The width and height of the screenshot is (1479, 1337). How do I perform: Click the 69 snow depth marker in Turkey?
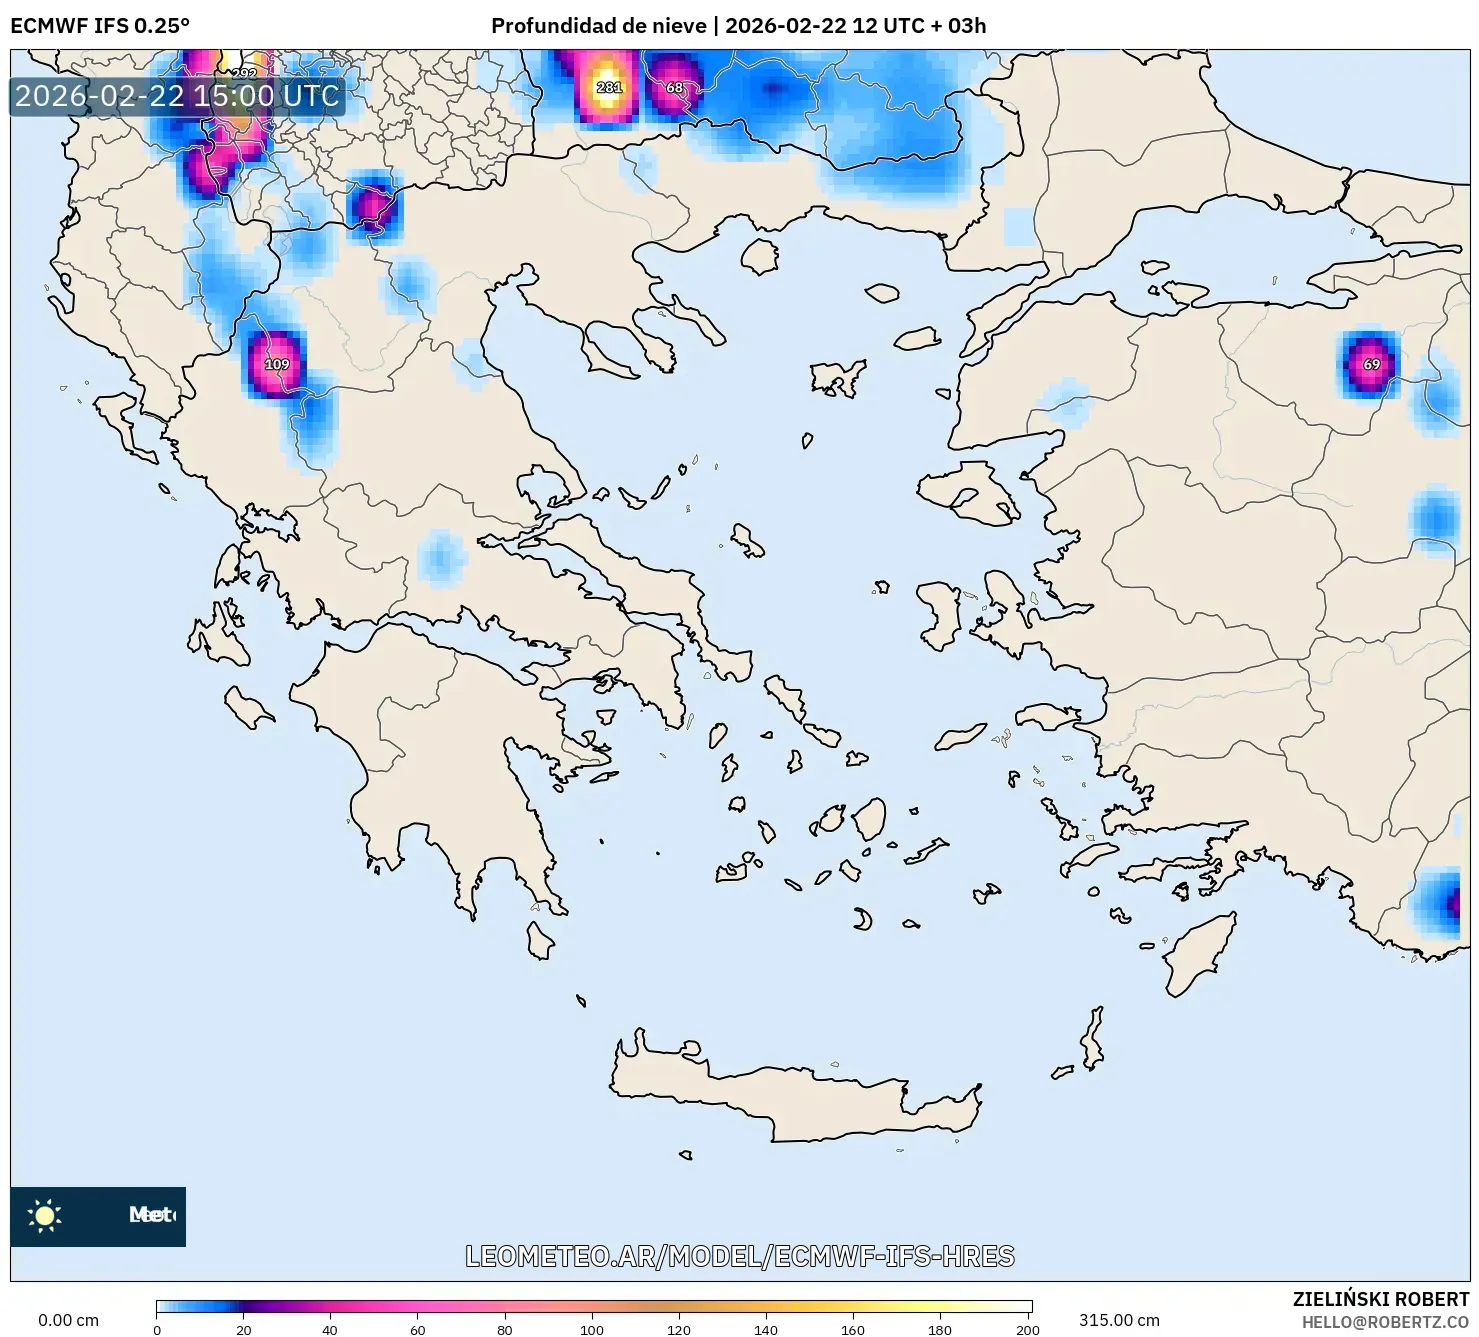coord(1371,365)
